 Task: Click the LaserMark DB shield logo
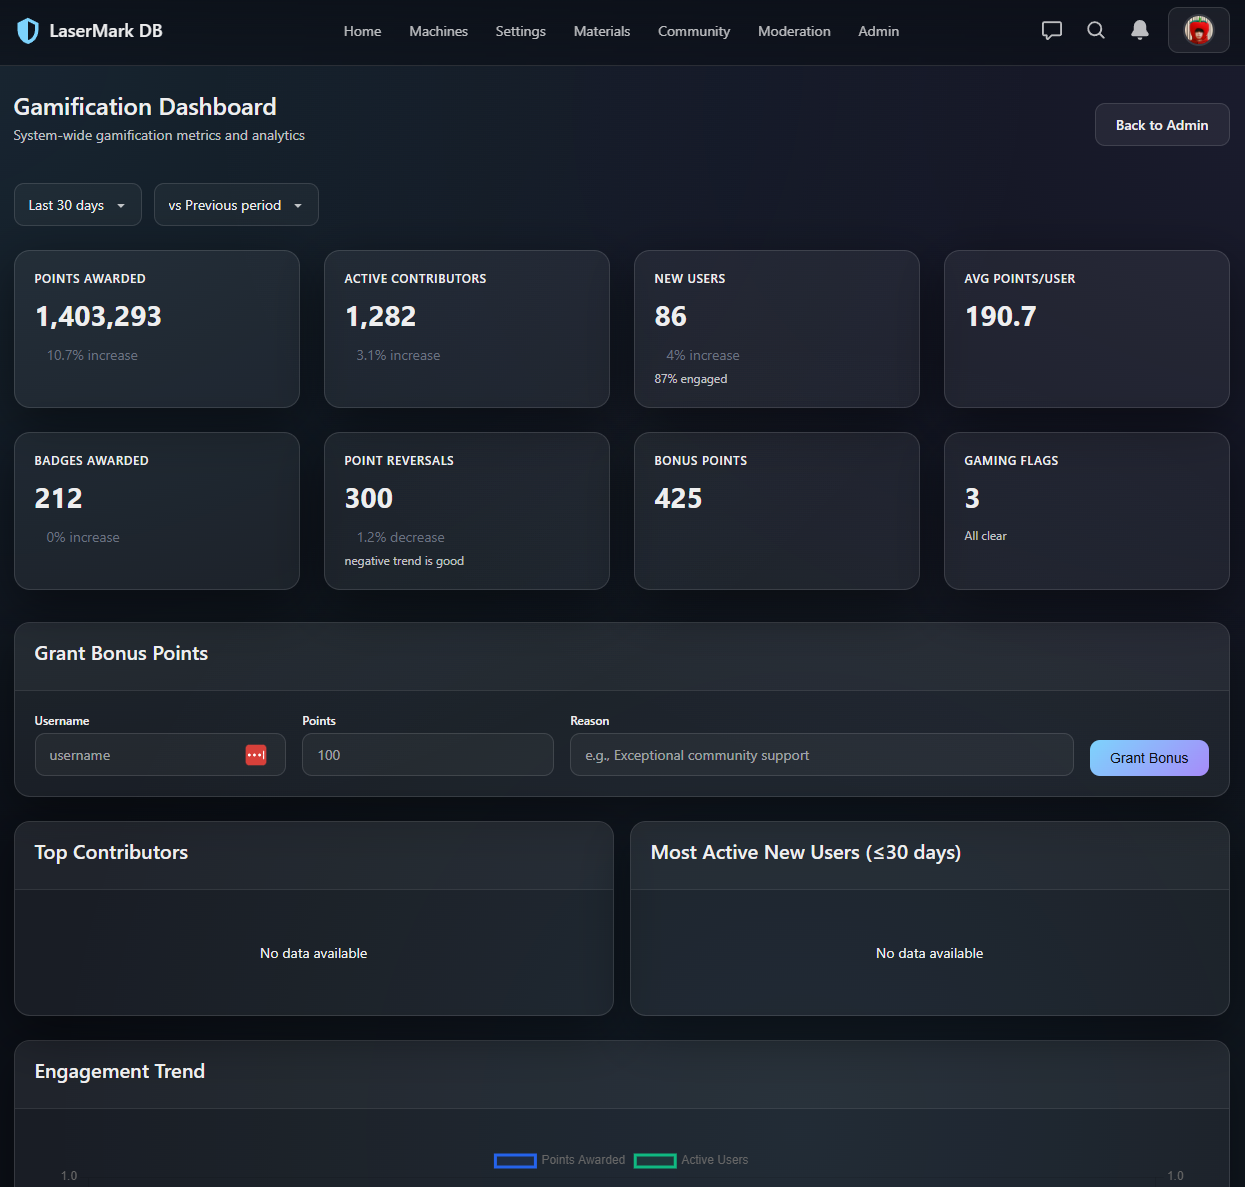pos(27,30)
